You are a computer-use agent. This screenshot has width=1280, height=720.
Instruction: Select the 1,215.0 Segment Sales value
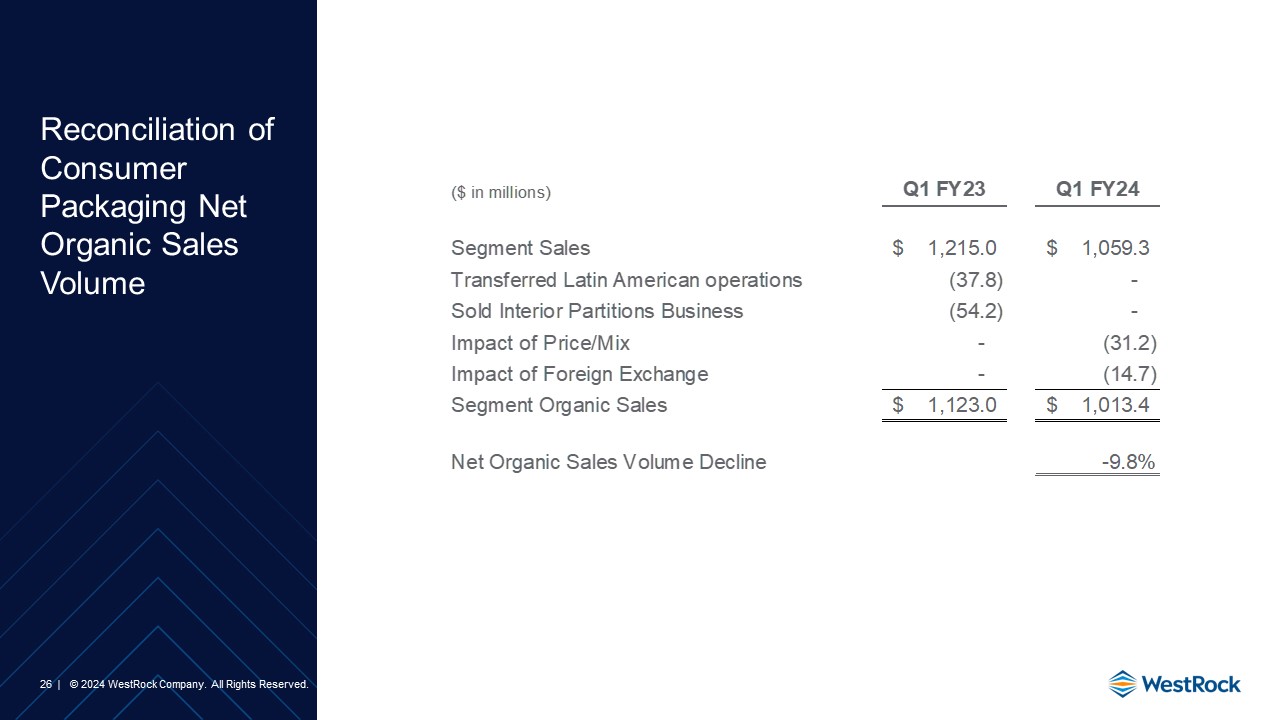point(961,248)
